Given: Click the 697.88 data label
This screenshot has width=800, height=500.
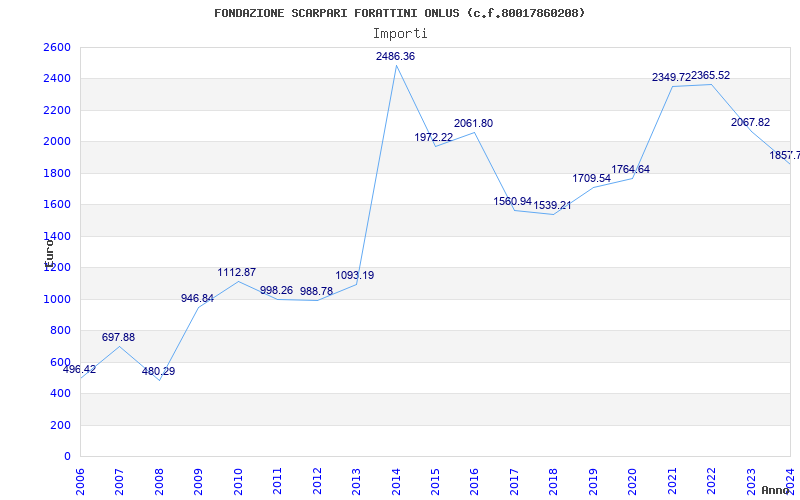Looking at the screenshot, I should coord(118,337).
